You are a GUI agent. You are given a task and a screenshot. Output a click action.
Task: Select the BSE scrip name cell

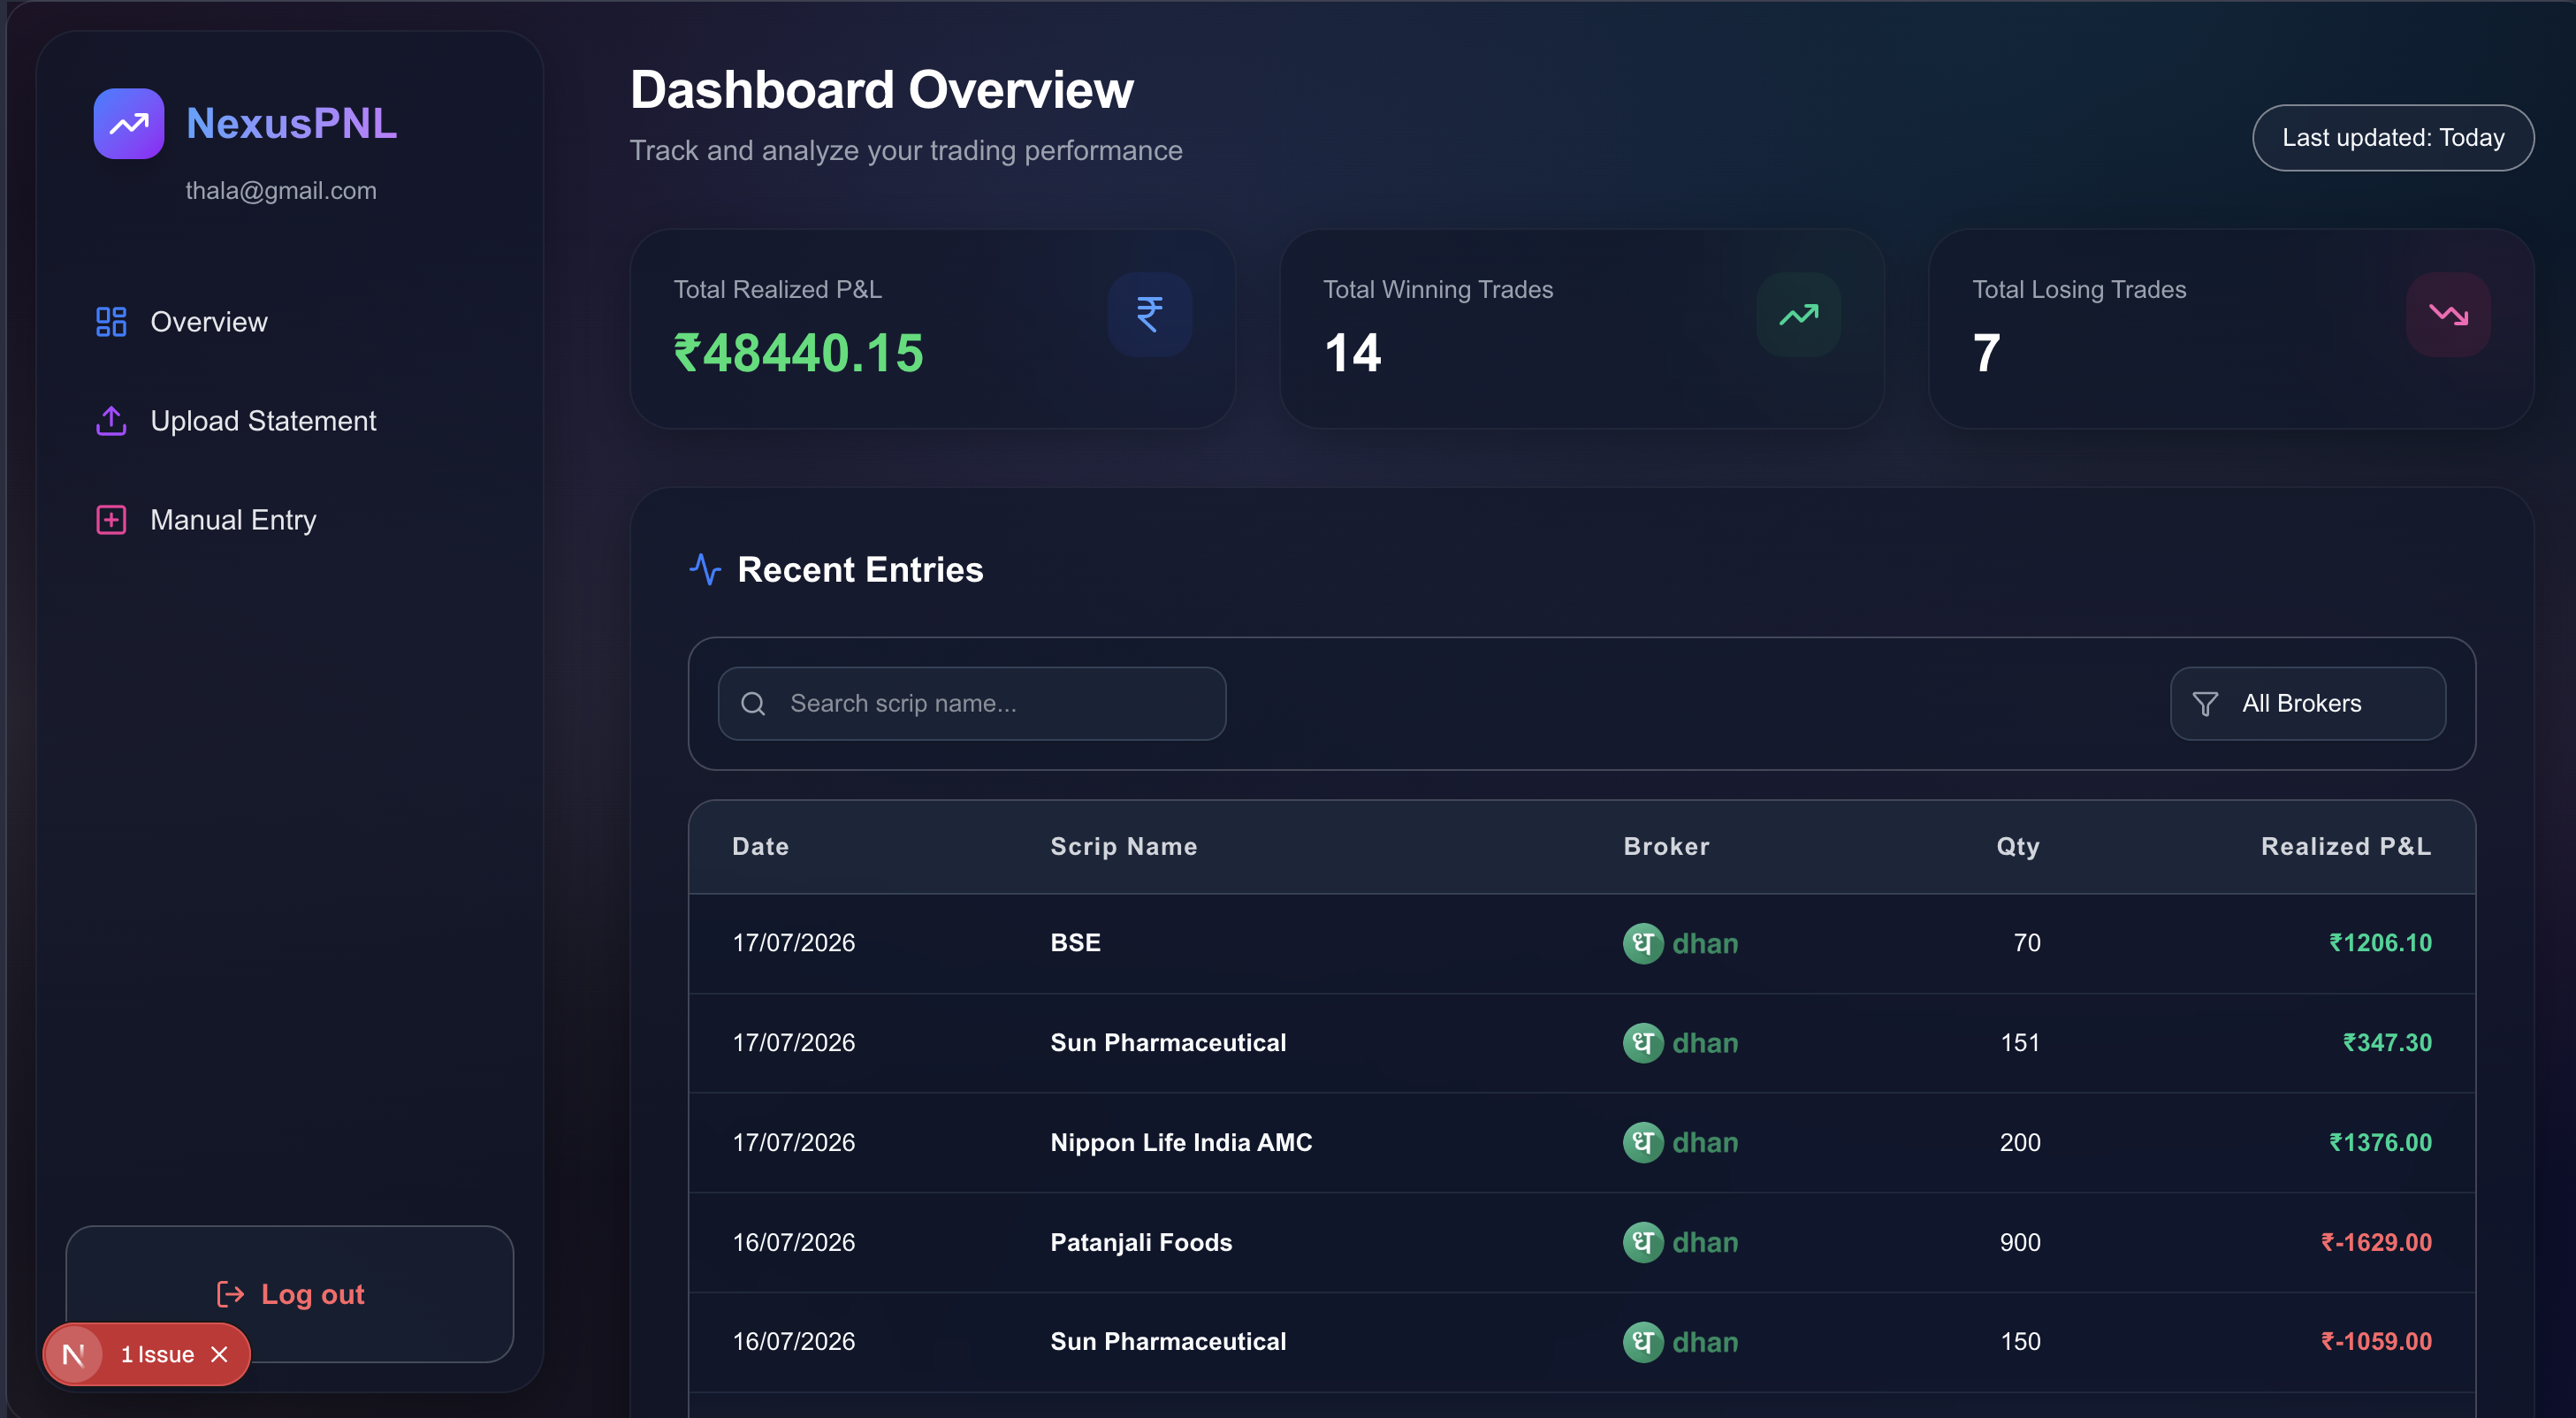(1076, 943)
